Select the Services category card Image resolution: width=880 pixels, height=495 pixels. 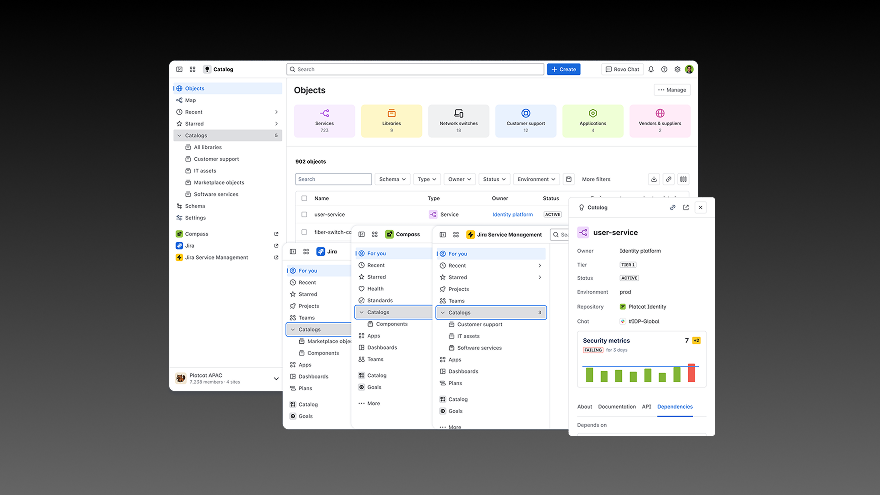click(x=324, y=120)
